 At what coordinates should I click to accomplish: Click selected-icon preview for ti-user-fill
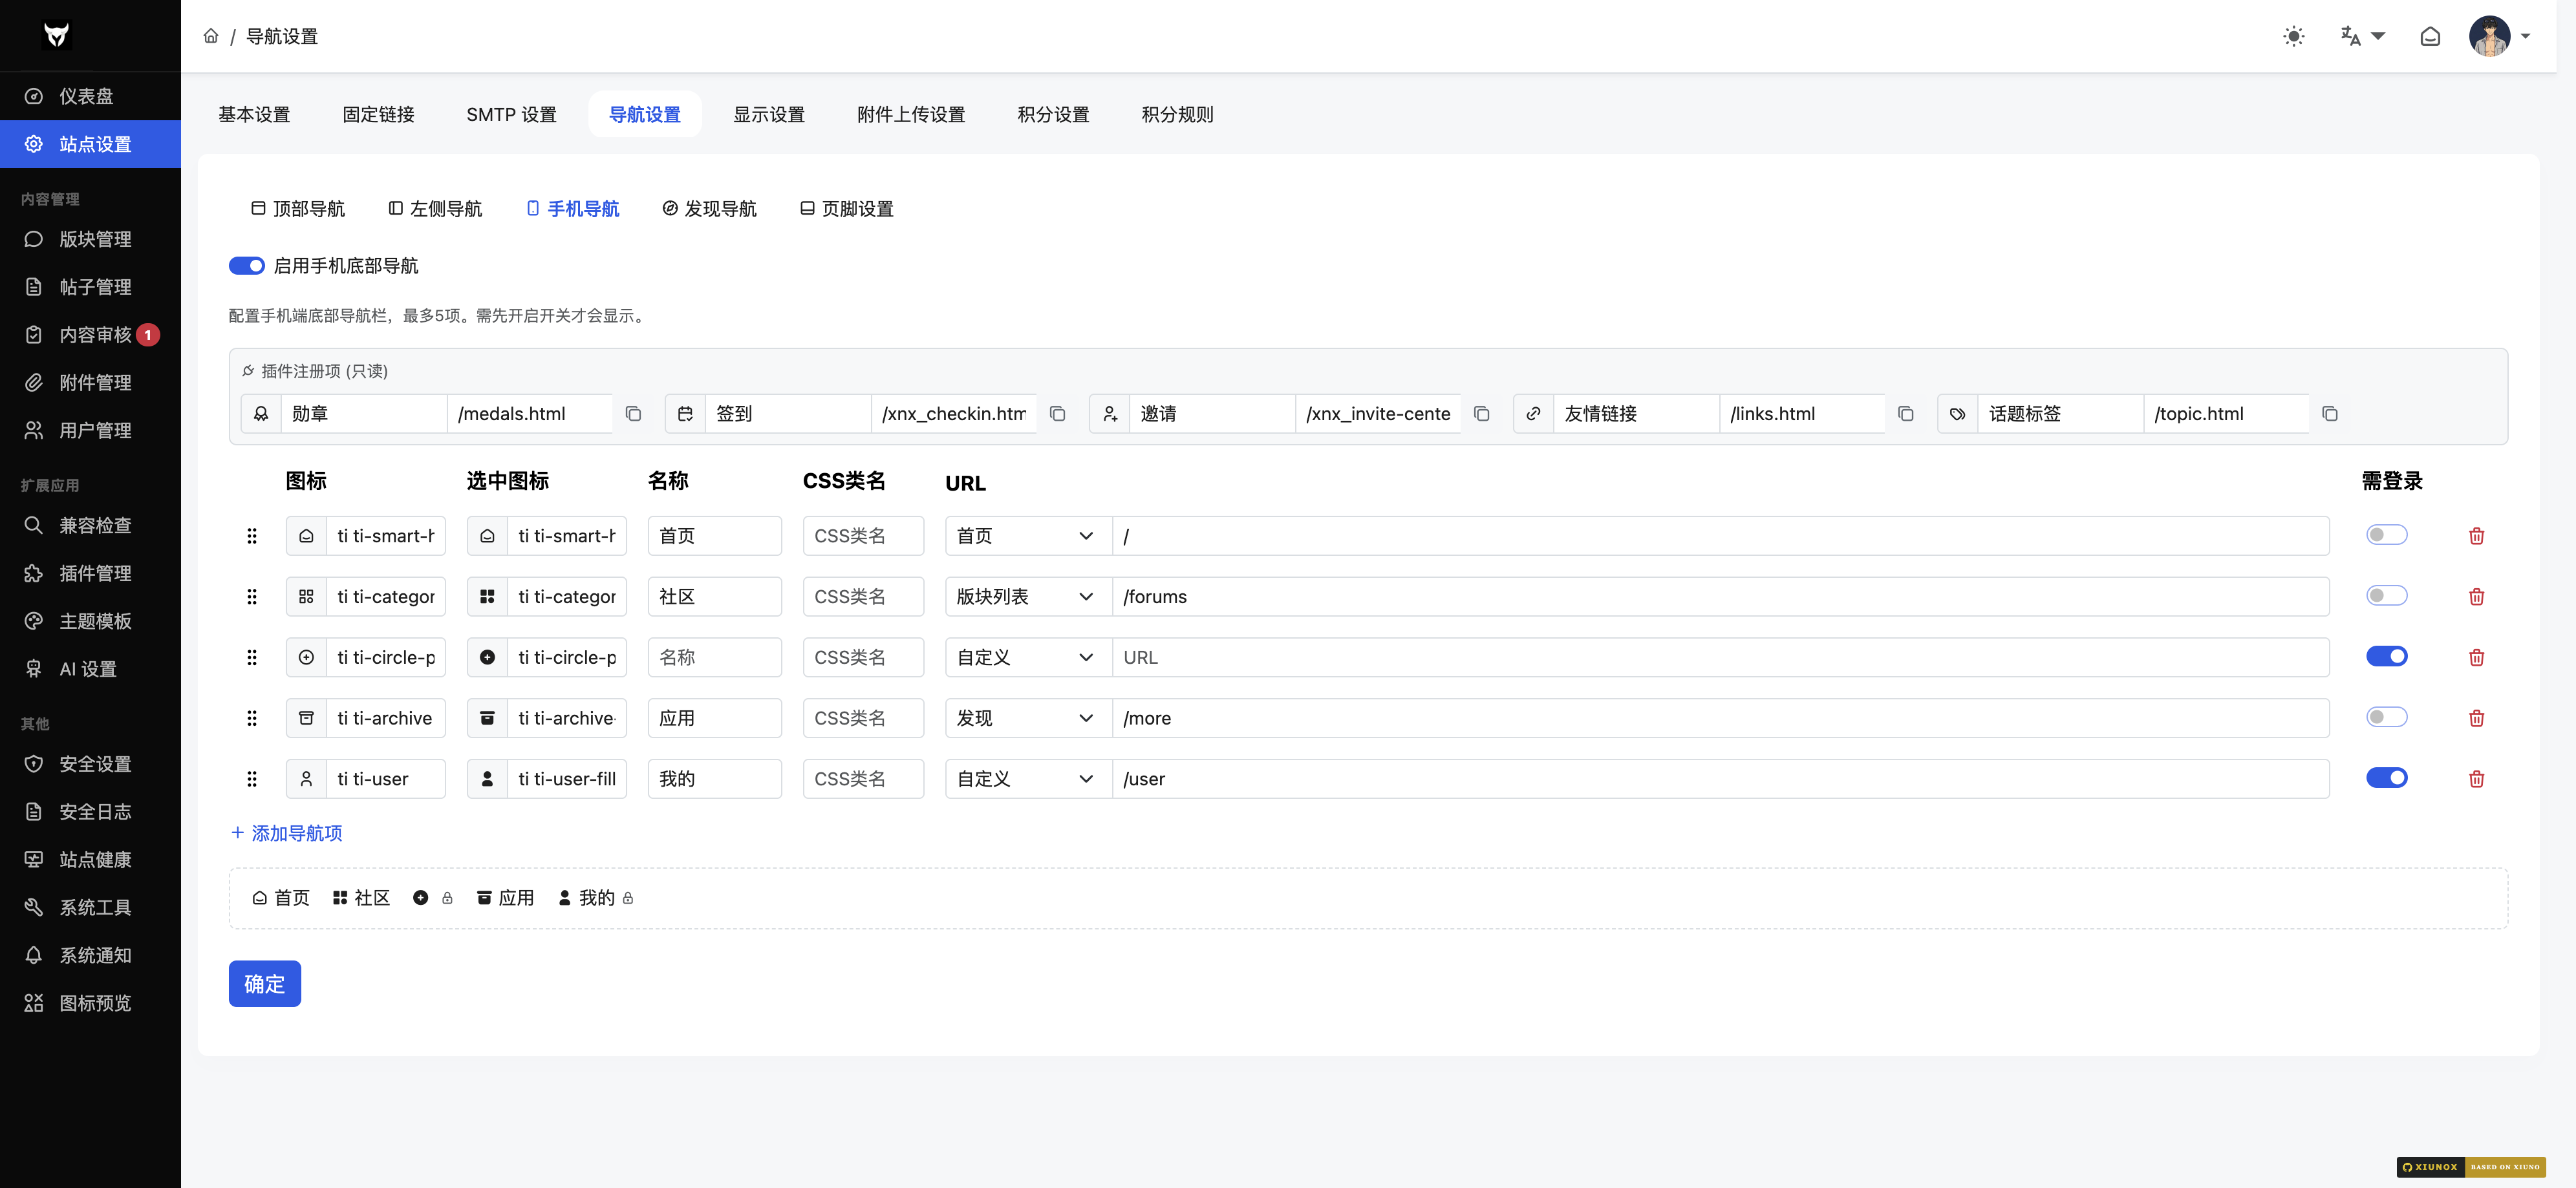487,779
